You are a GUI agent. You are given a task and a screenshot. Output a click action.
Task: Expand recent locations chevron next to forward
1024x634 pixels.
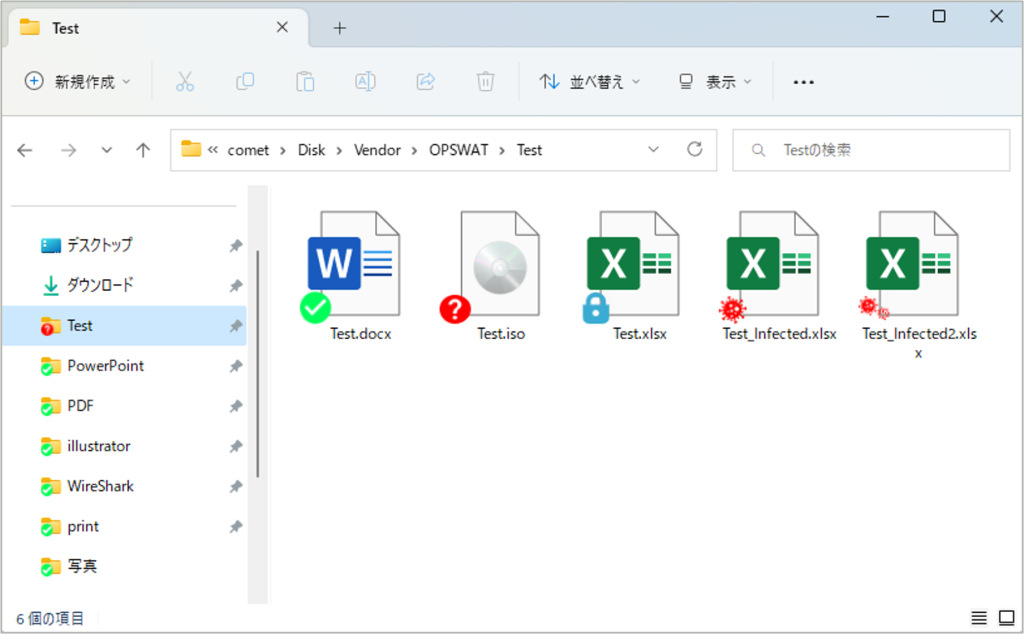106,150
